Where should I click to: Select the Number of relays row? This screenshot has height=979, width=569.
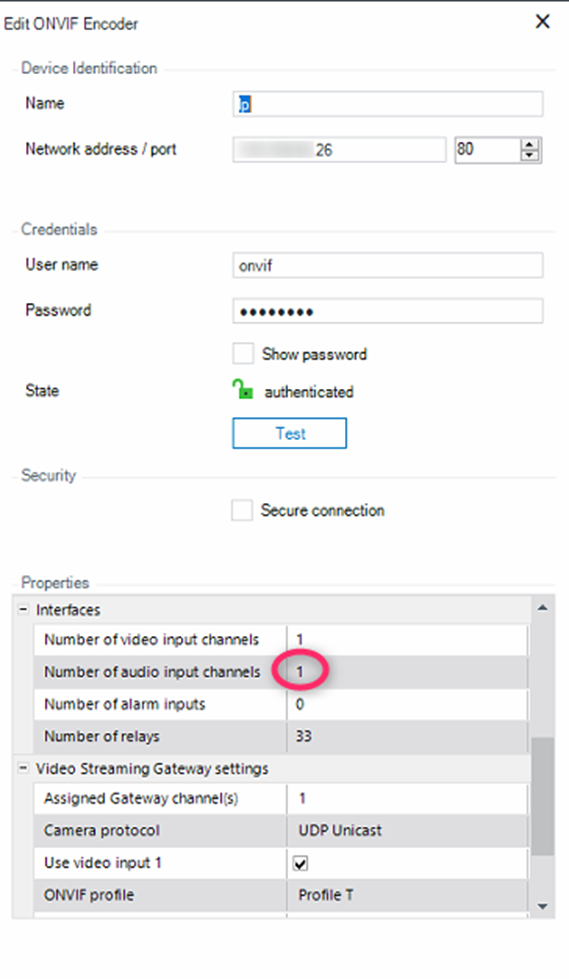coord(281,737)
